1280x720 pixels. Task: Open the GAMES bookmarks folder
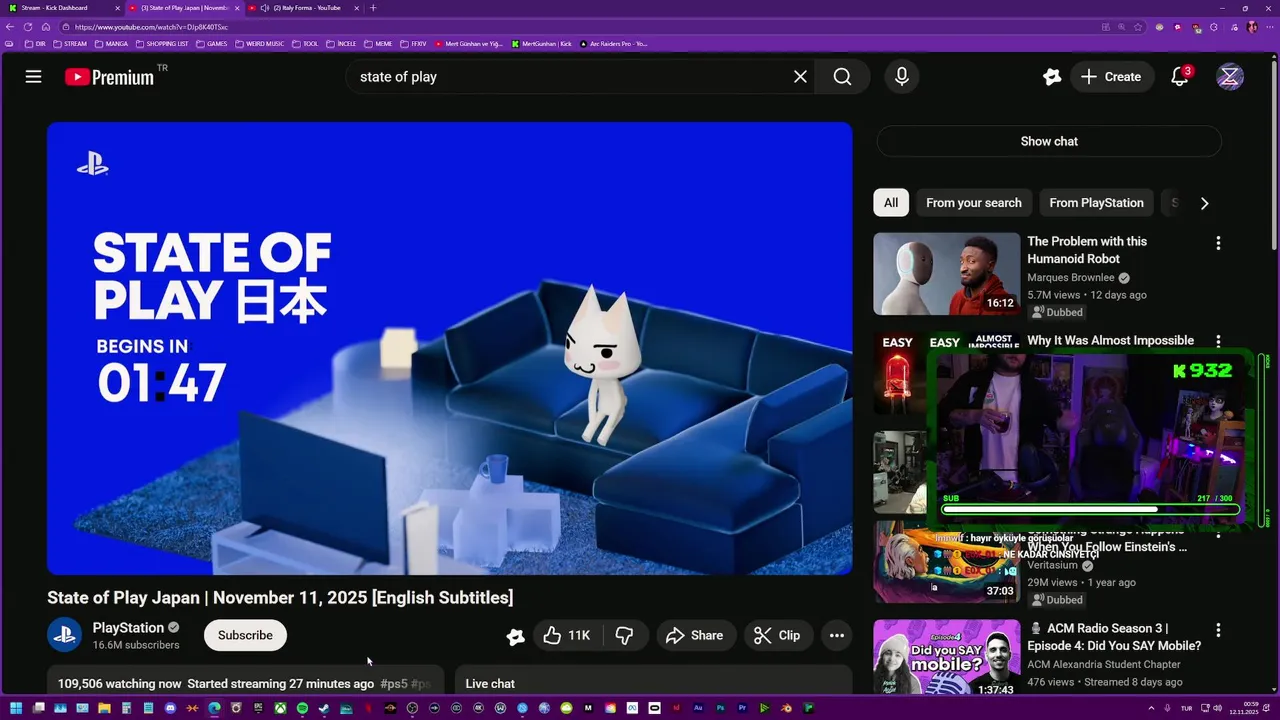212,44
